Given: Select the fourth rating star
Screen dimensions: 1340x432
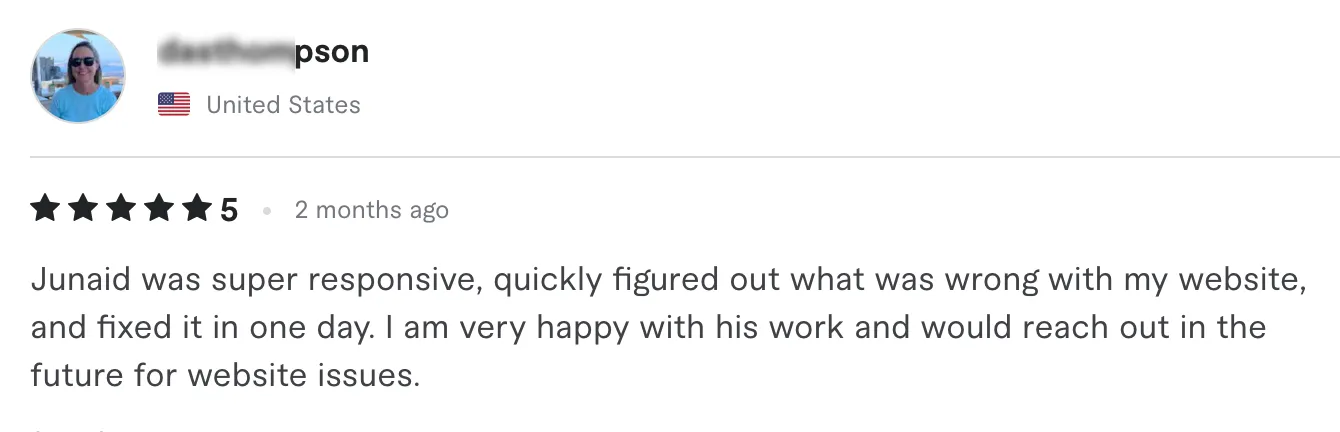Looking at the screenshot, I should click(159, 210).
